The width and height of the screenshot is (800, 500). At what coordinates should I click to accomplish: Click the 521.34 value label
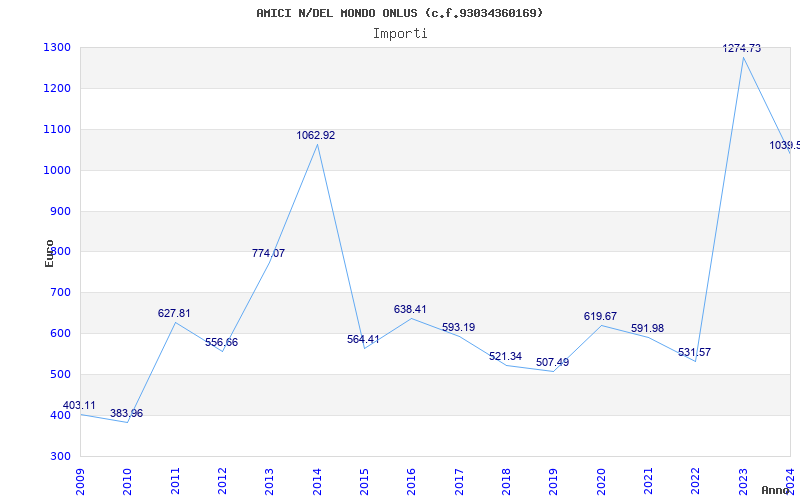click(505, 356)
